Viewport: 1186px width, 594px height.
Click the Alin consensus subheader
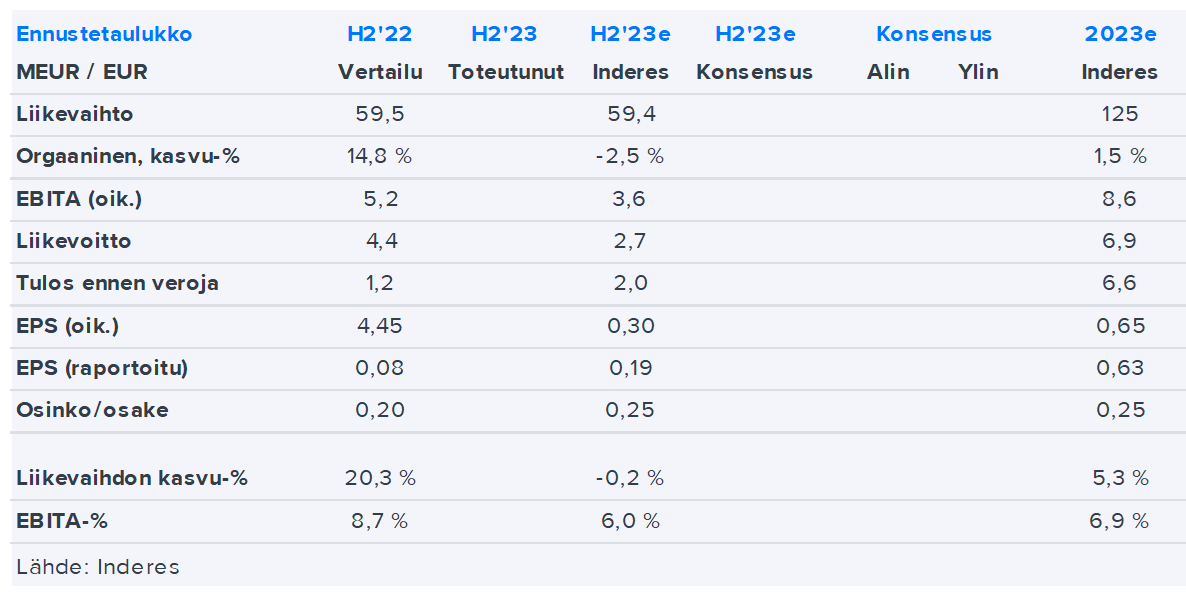(888, 72)
